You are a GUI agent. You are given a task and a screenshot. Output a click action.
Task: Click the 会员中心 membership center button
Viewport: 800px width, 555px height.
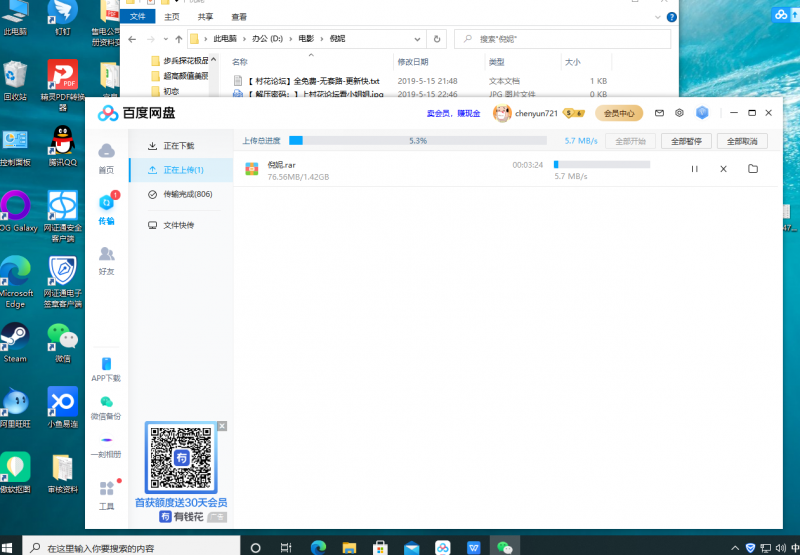[x=618, y=113]
